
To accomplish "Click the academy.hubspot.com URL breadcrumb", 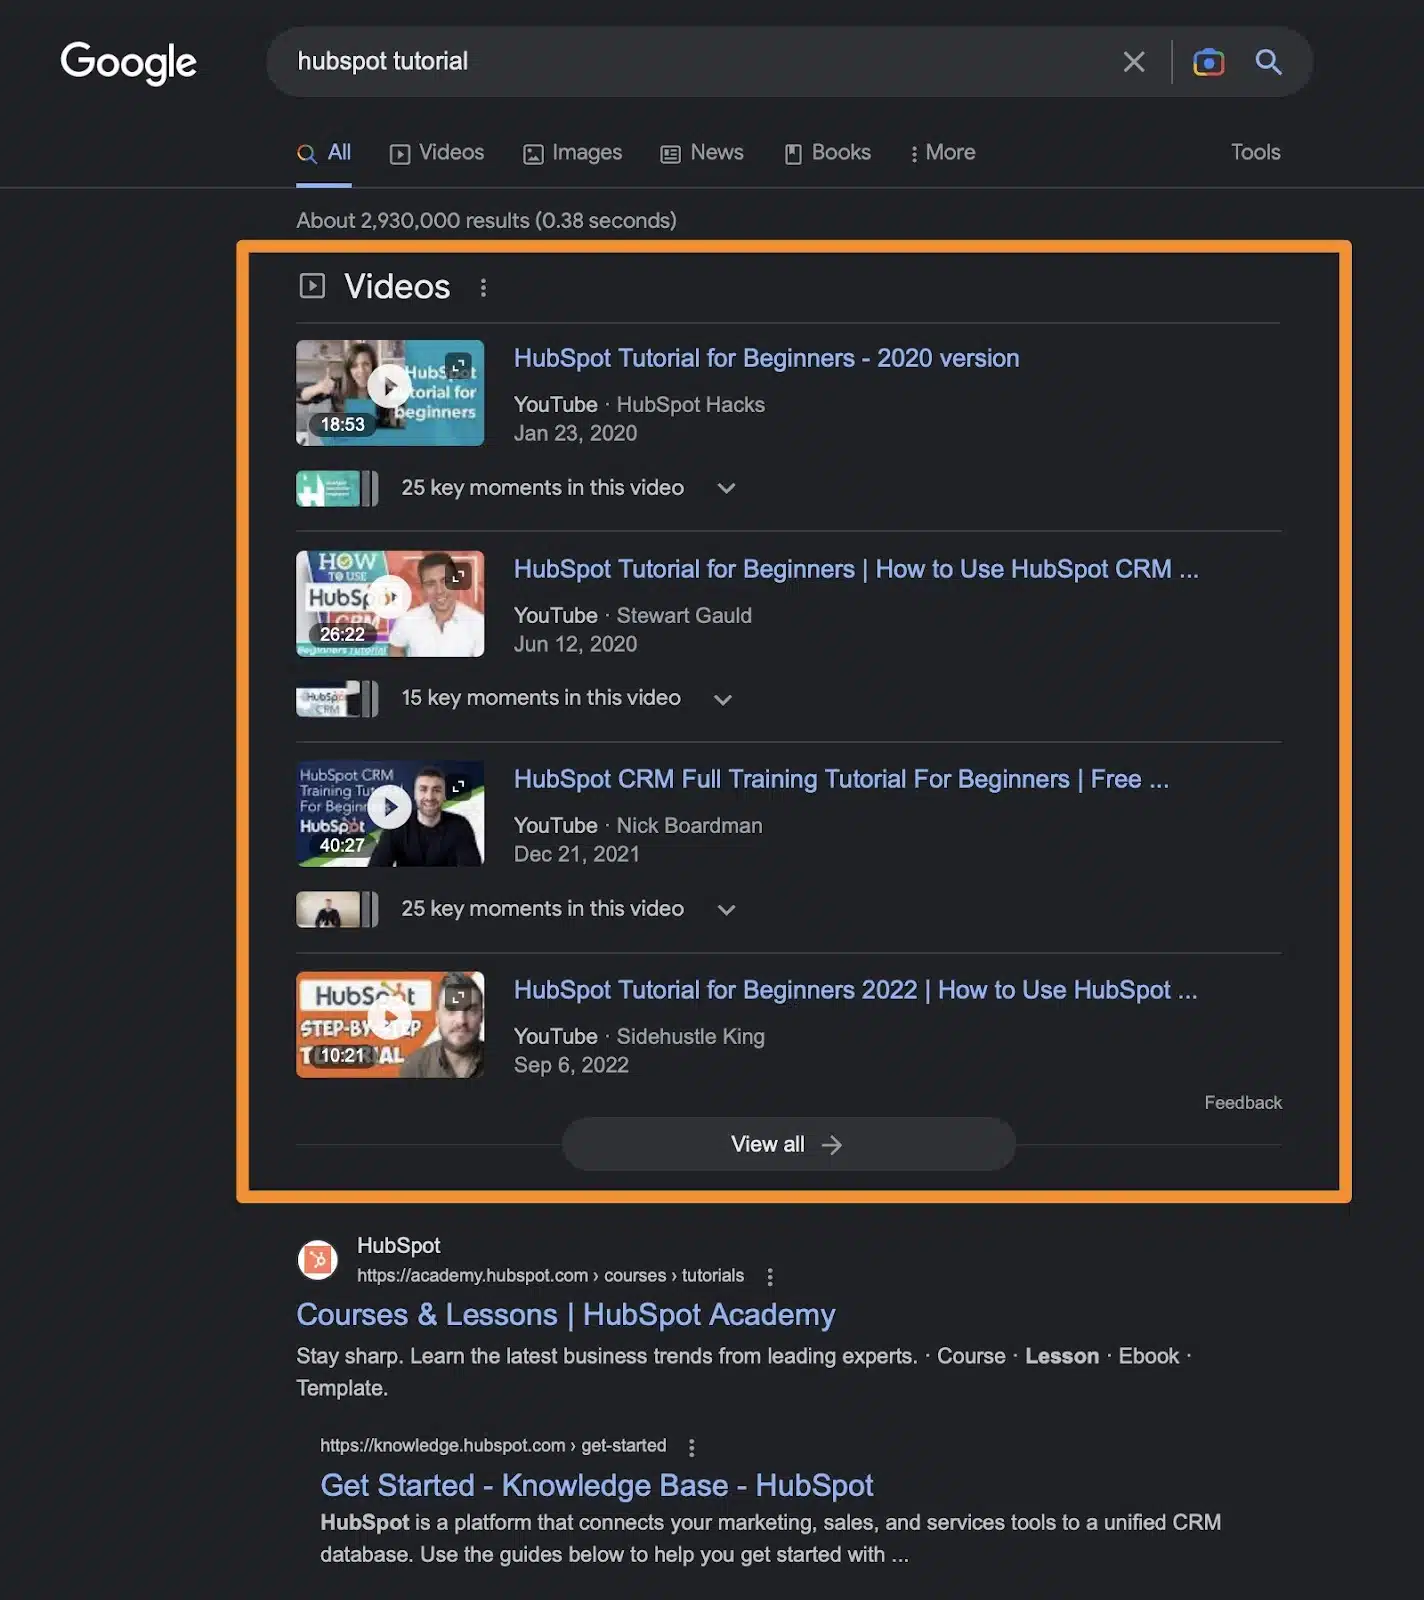I will click(550, 1276).
